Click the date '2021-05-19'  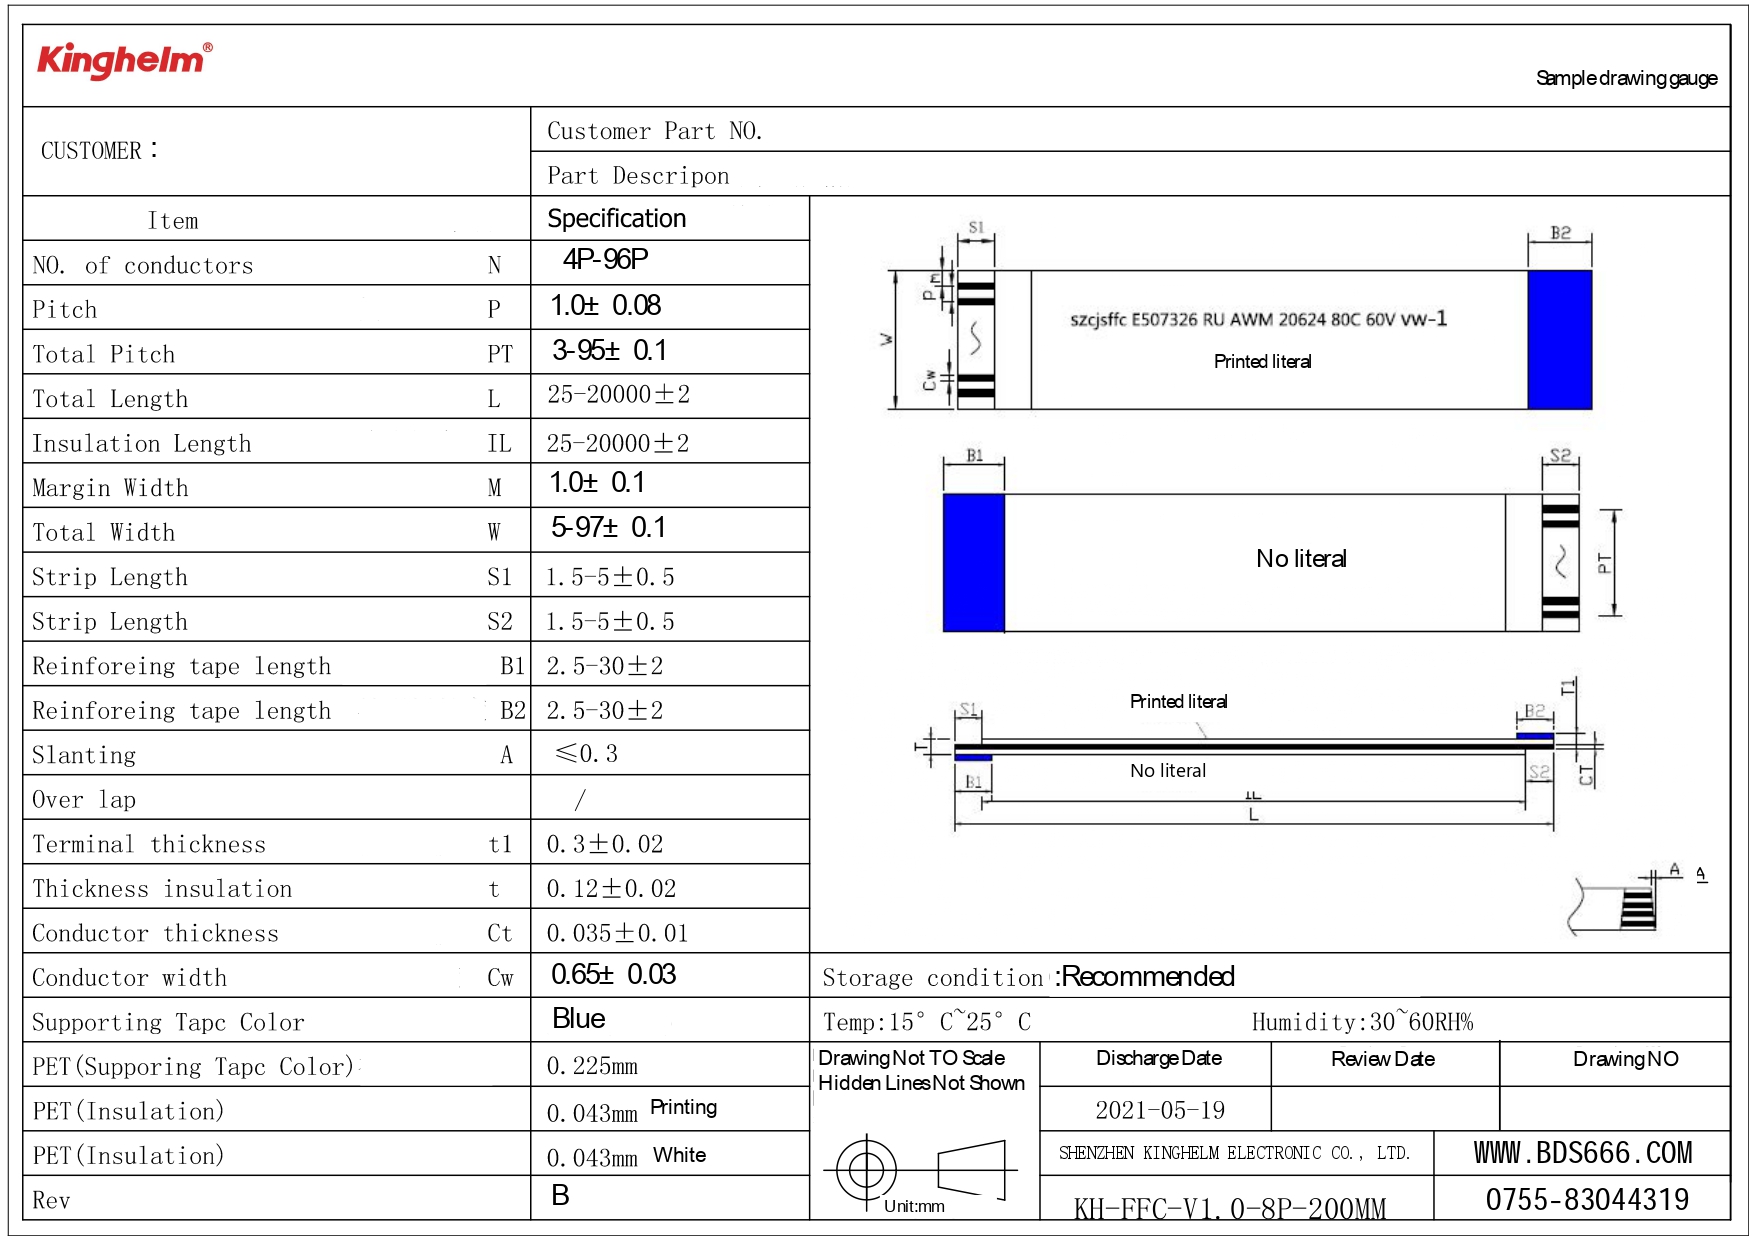point(1160,1110)
